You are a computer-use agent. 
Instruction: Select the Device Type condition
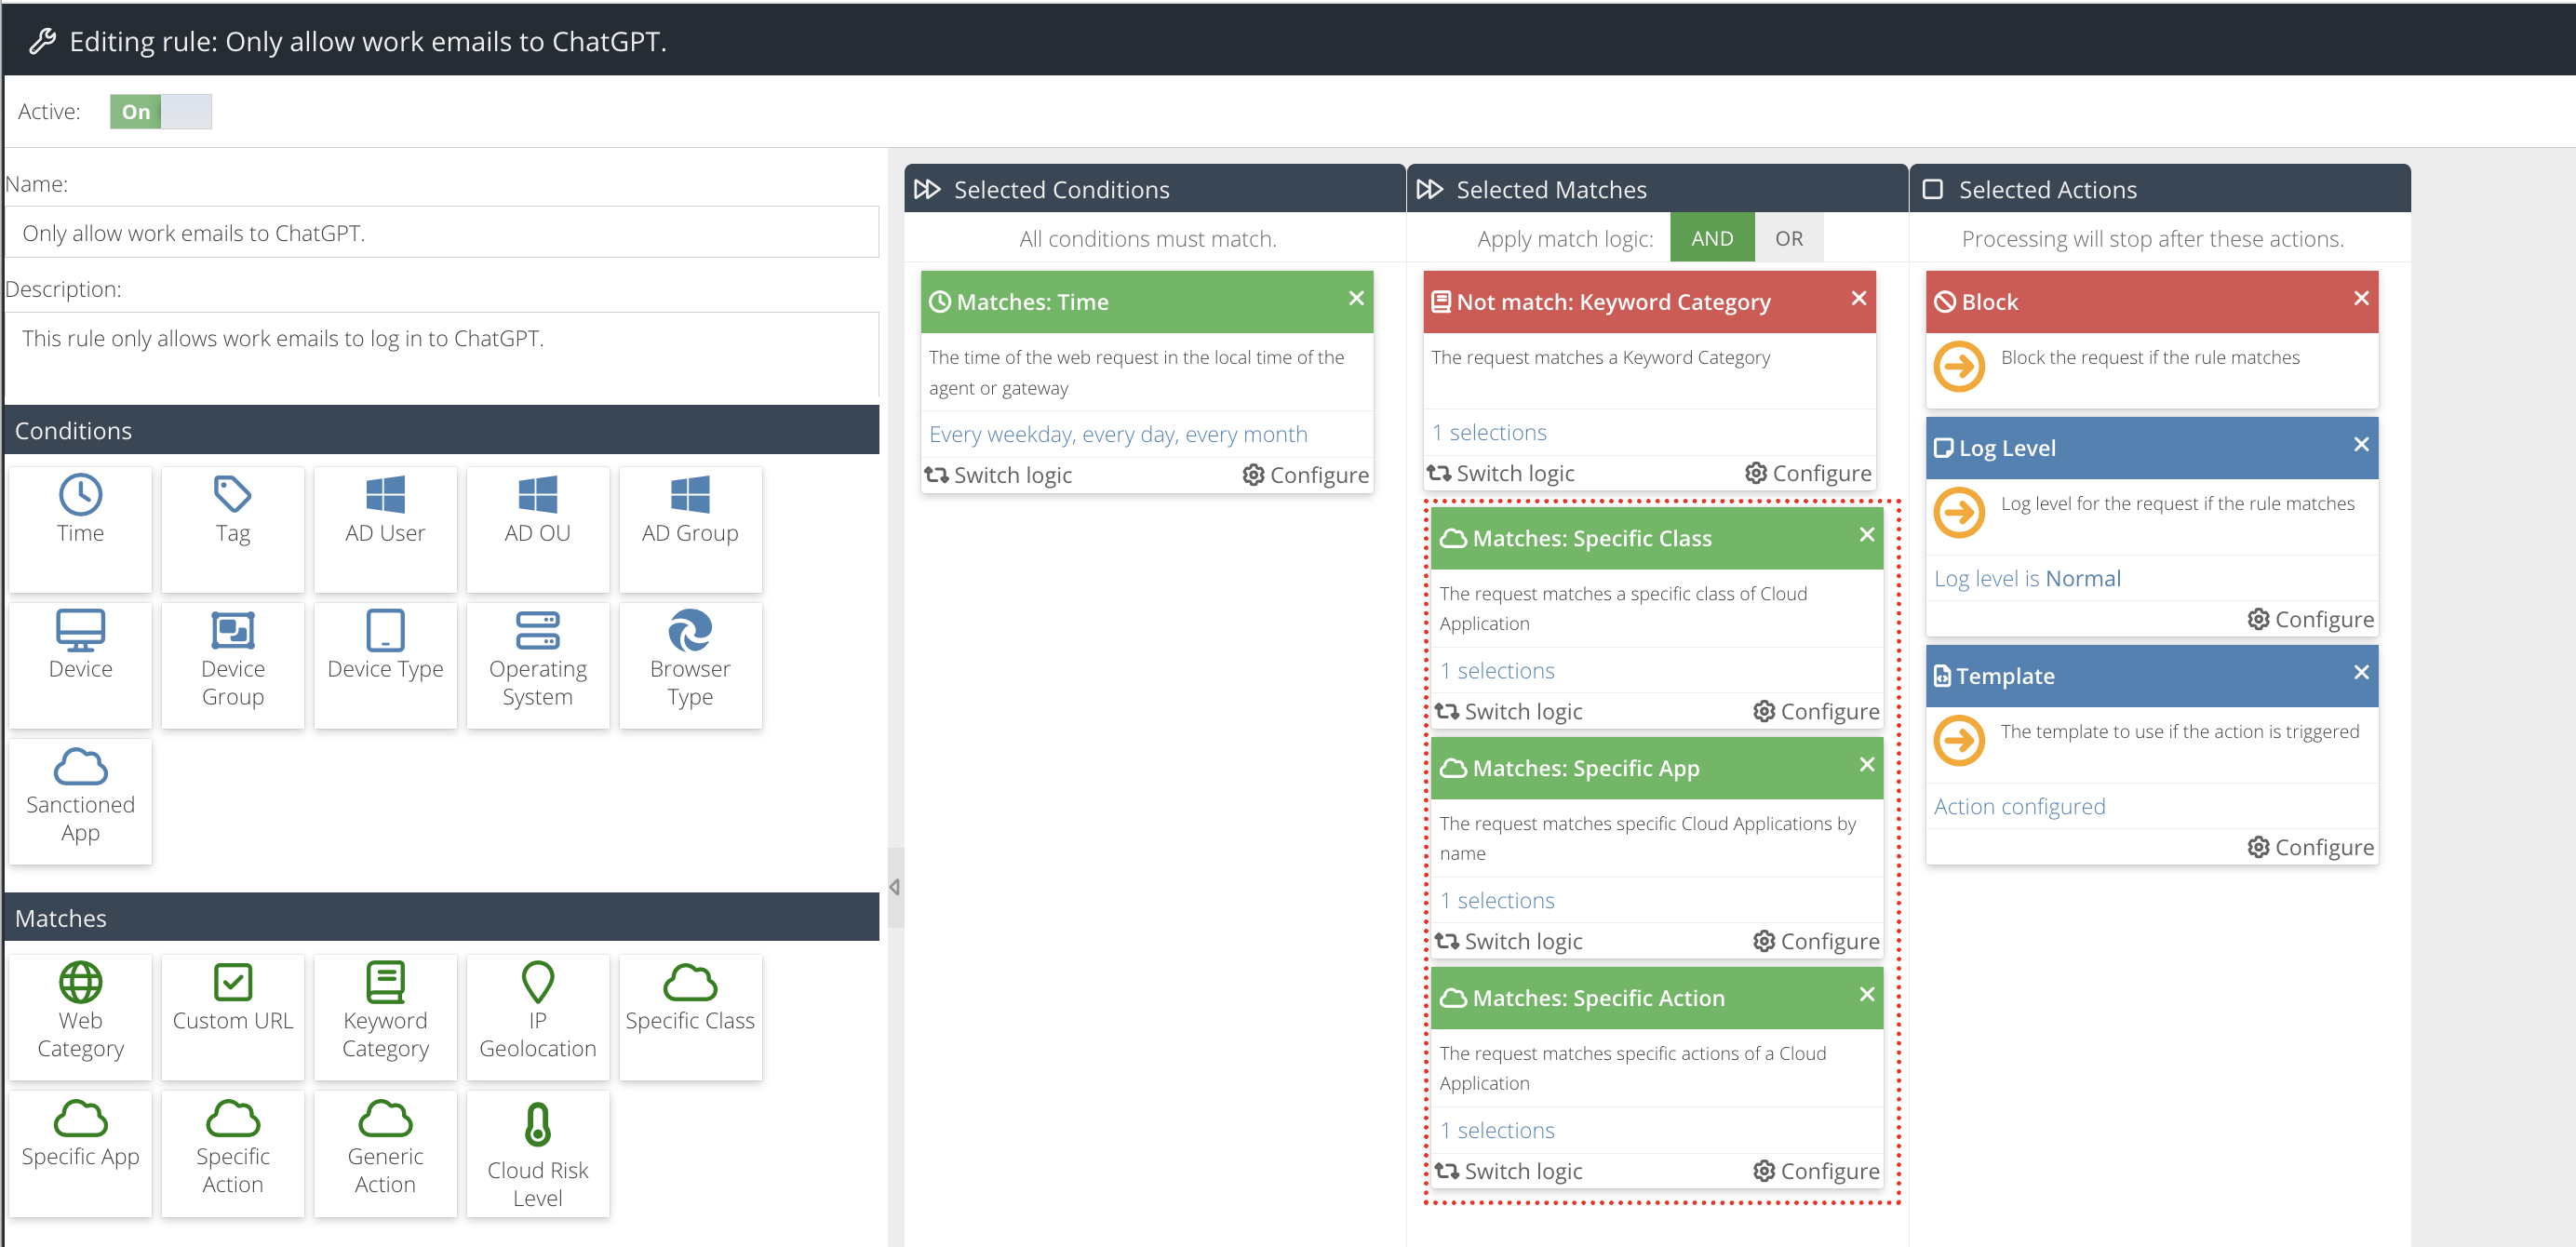pyautogui.click(x=385, y=664)
